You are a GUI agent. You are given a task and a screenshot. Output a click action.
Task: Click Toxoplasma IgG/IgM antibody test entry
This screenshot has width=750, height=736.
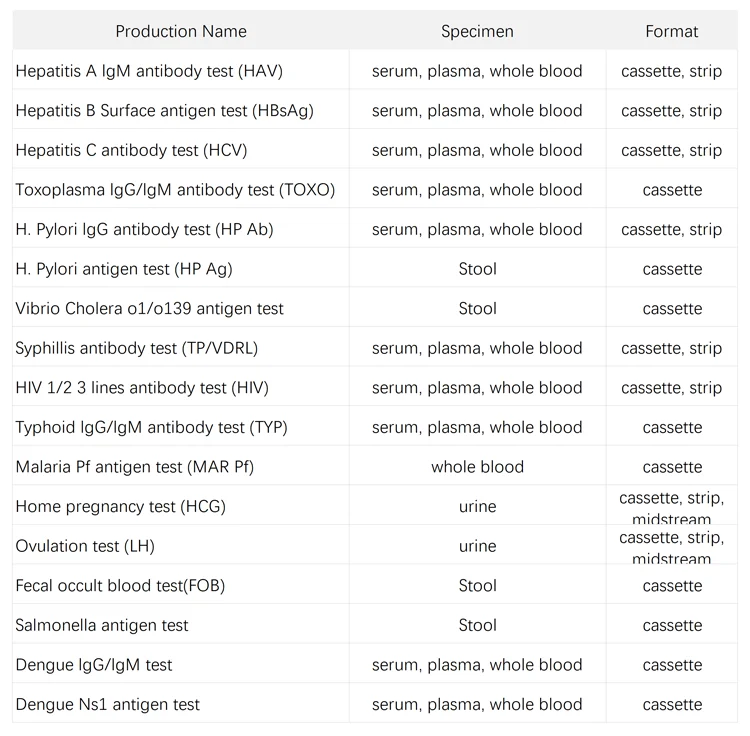tap(175, 190)
